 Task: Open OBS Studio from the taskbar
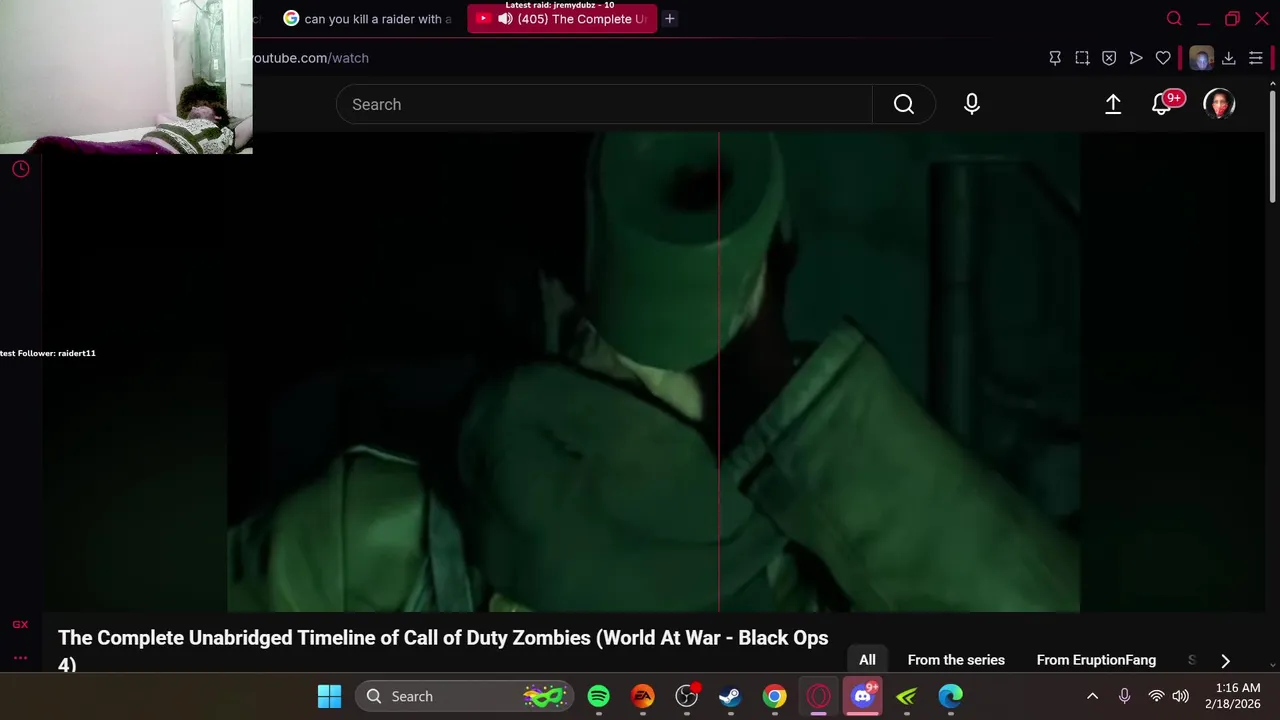[687, 696]
